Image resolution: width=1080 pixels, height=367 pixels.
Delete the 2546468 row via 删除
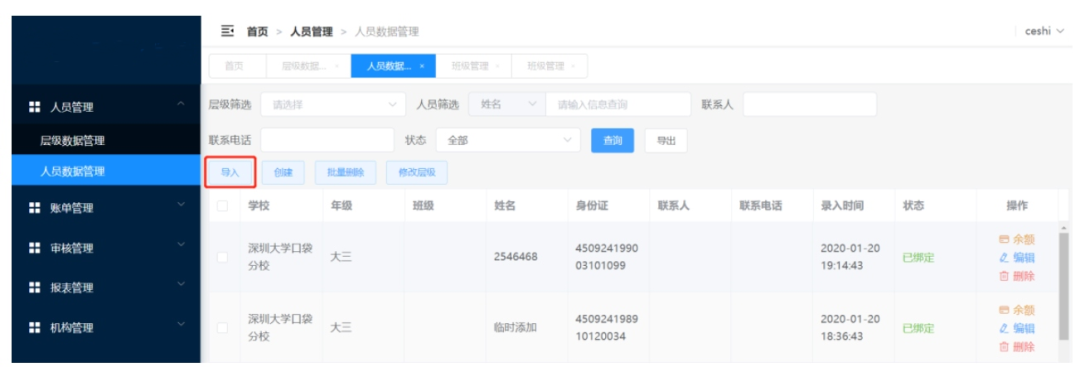(x=1017, y=276)
